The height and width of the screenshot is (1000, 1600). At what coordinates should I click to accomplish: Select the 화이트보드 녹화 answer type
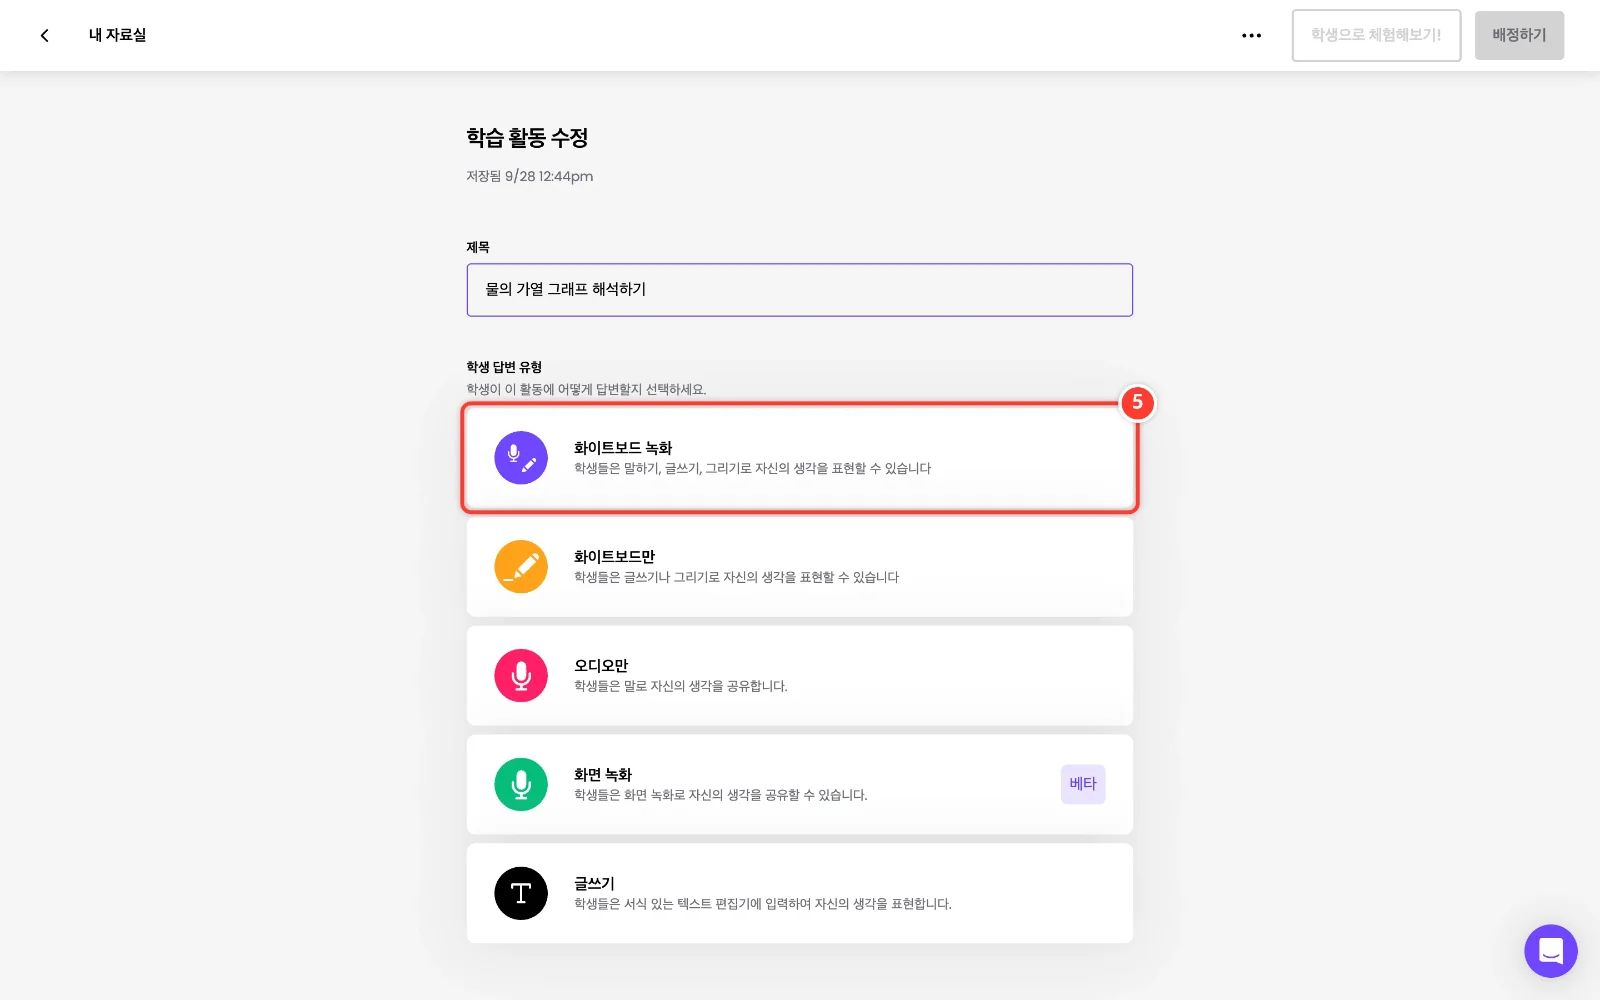point(800,458)
